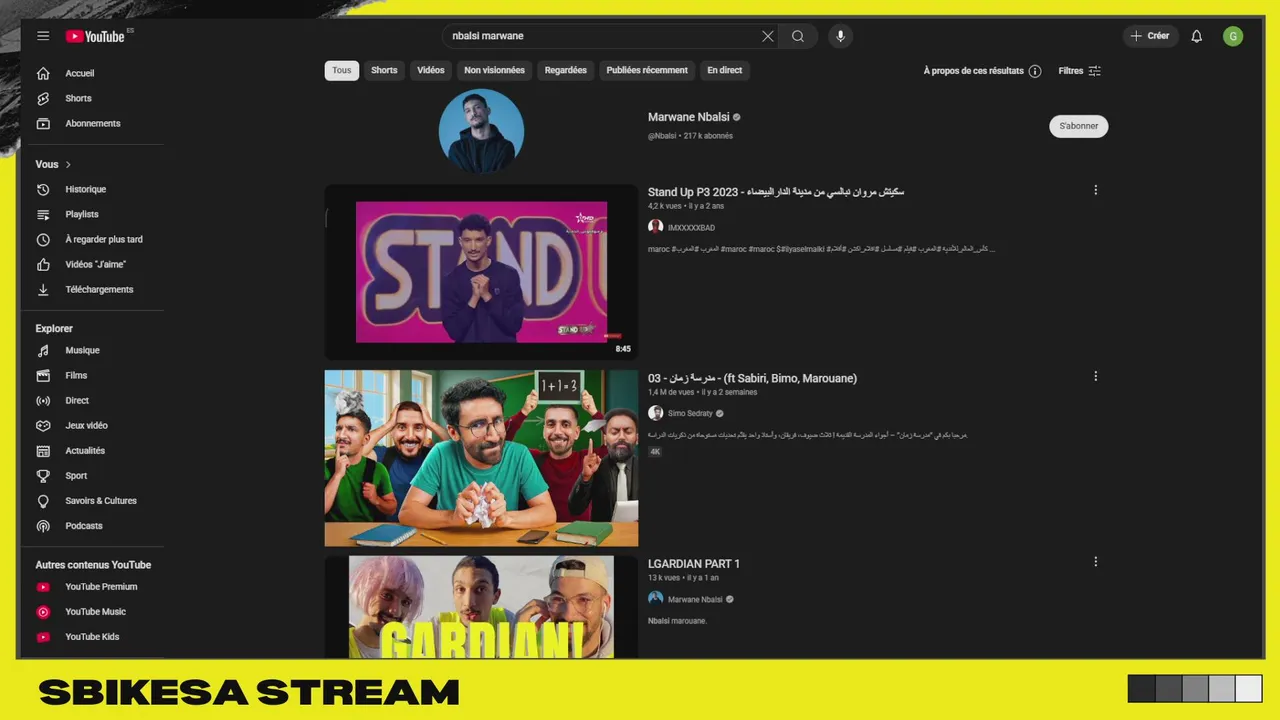Open the notifications bell

coord(1196,36)
